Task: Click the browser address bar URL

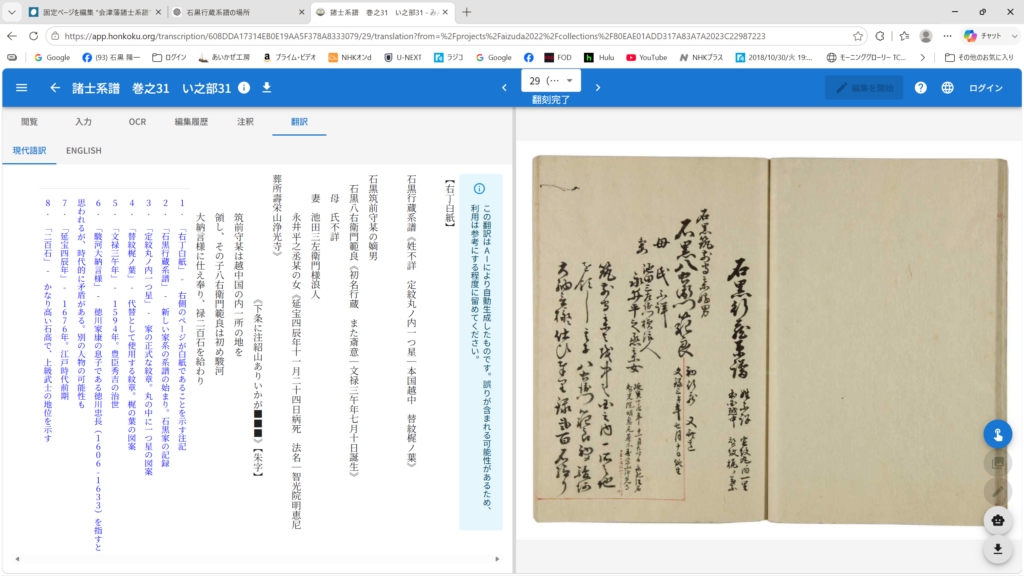Action: pos(415,37)
